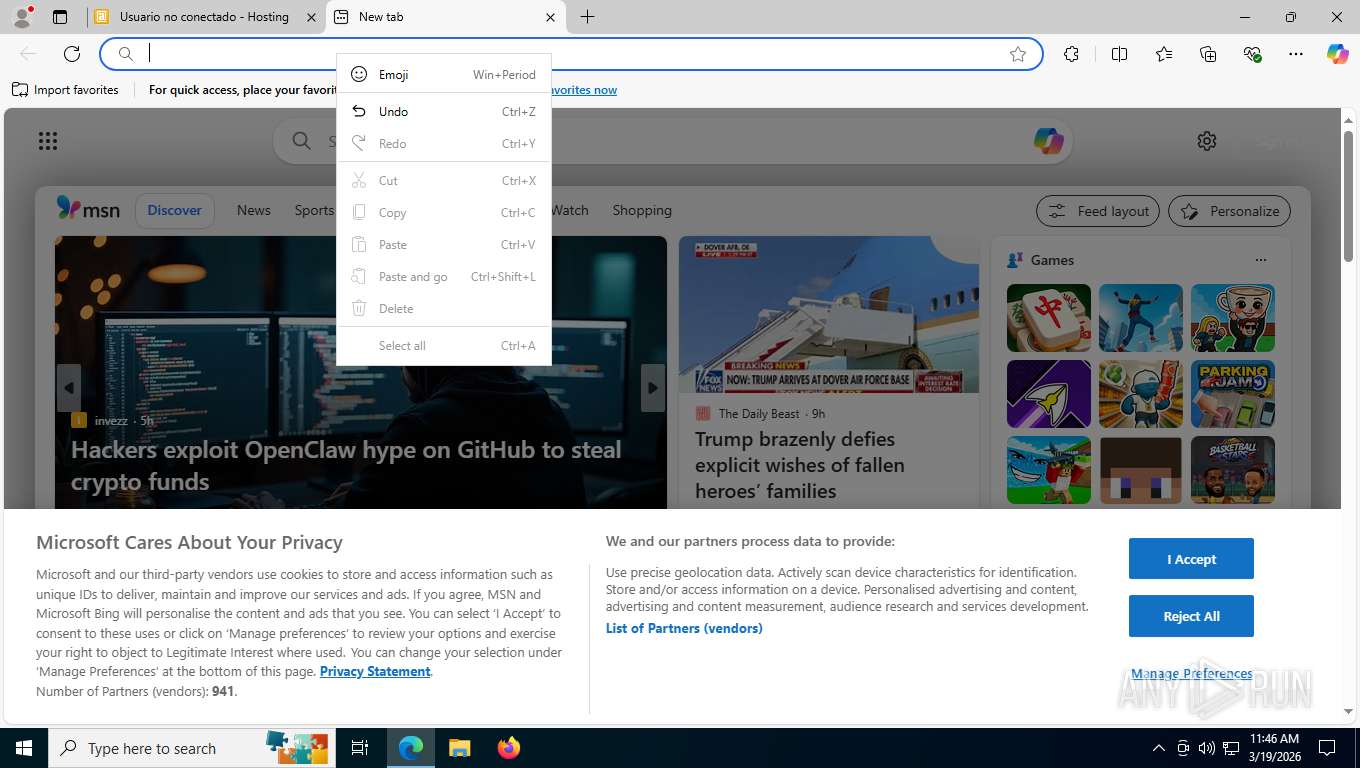Open the Privacy Statement link
Screen dimensions: 1360x768
[x=375, y=671]
